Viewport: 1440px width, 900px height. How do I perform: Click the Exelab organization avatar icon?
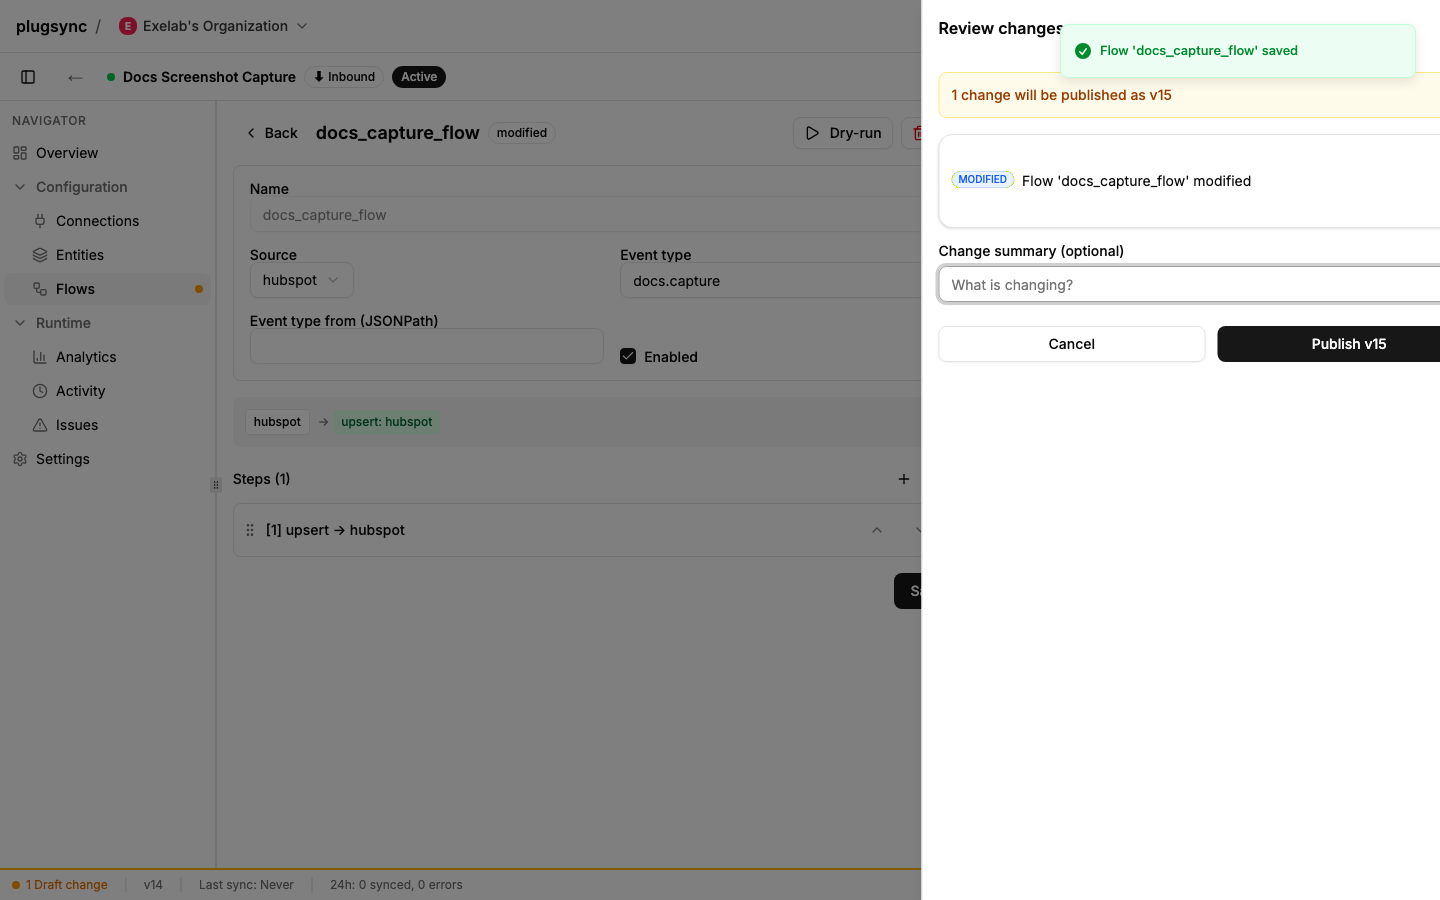click(127, 26)
